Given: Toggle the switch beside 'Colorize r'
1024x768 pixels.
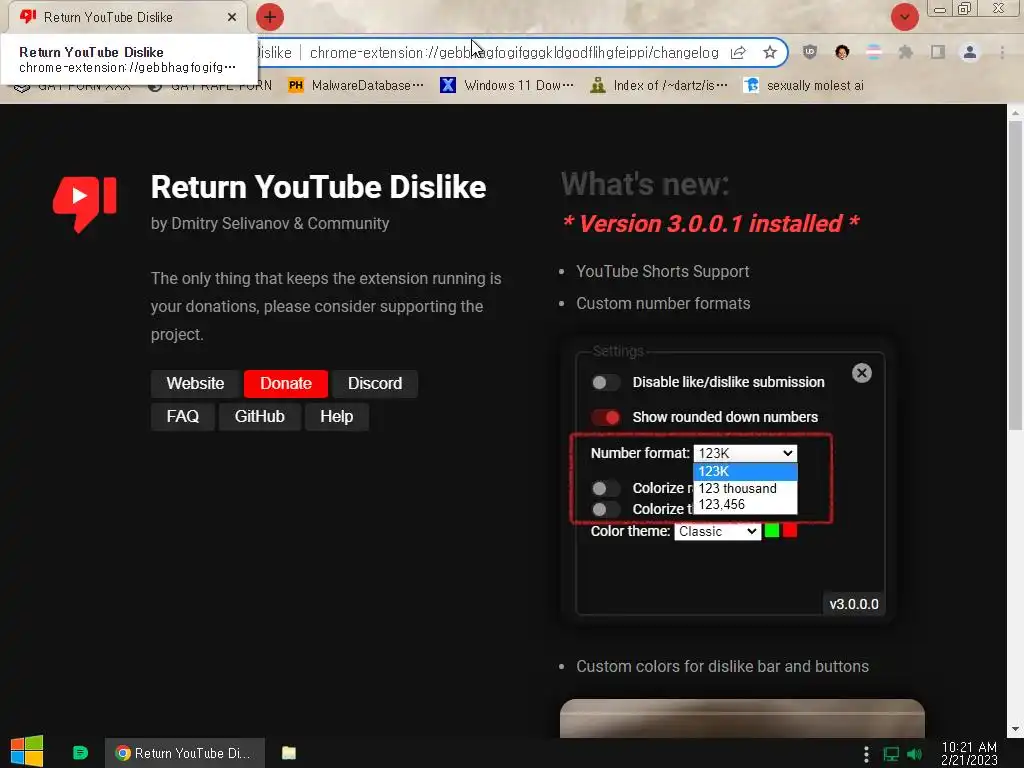Looking at the screenshot, I should pyautogui.click(x=605, y=488).
